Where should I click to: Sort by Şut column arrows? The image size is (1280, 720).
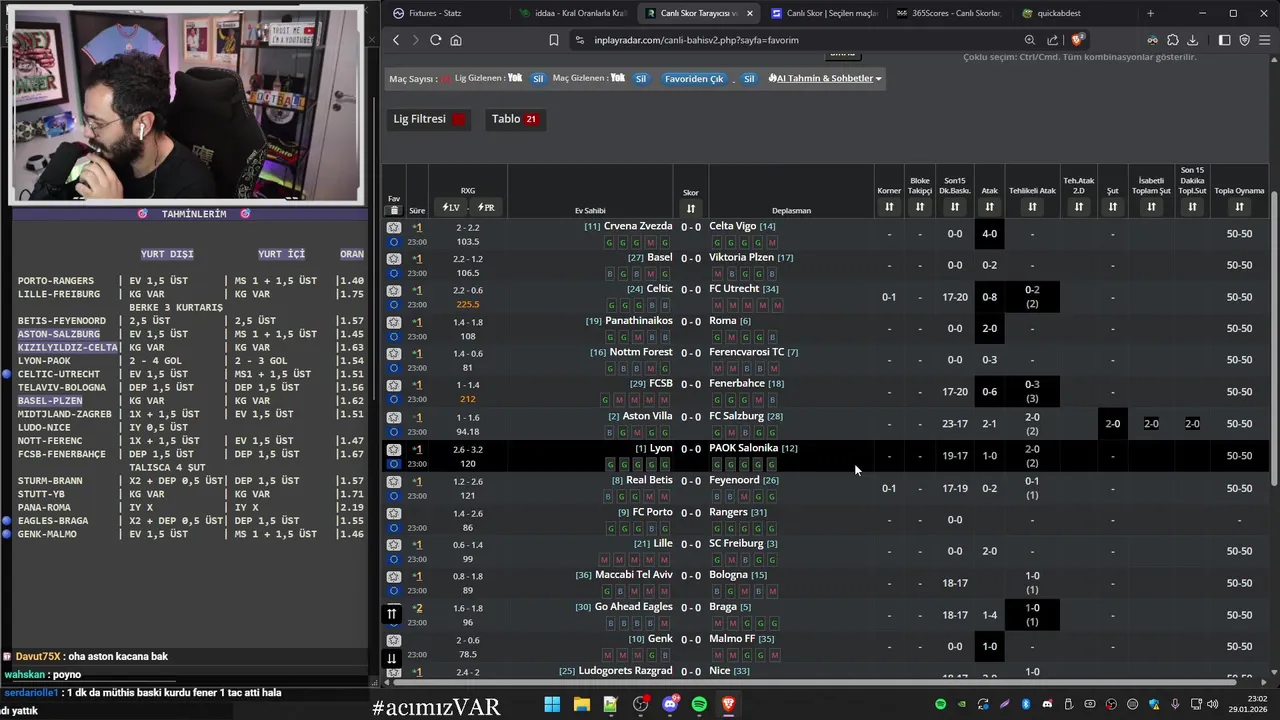1112,207
